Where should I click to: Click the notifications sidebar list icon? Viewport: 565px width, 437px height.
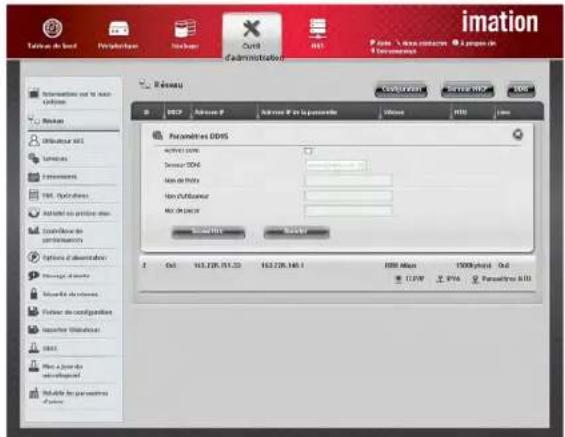(x=34, y=195)
